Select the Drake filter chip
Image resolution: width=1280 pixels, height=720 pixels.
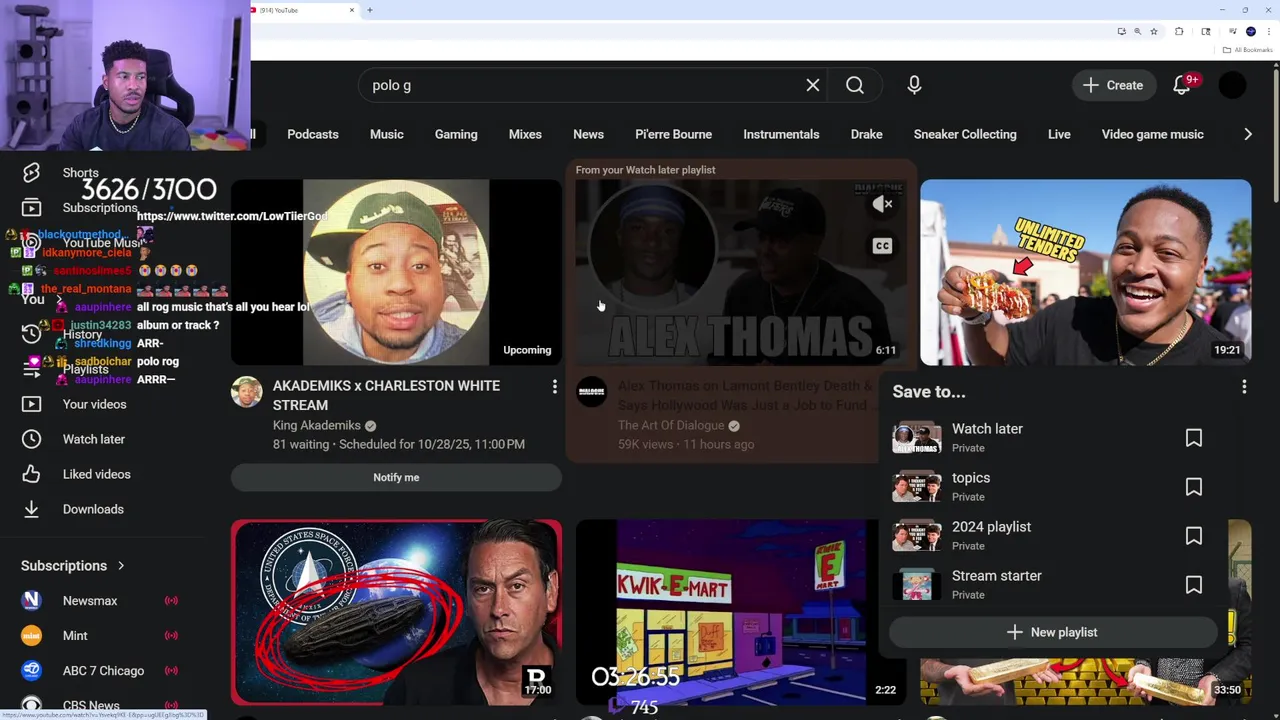(867, 134)
